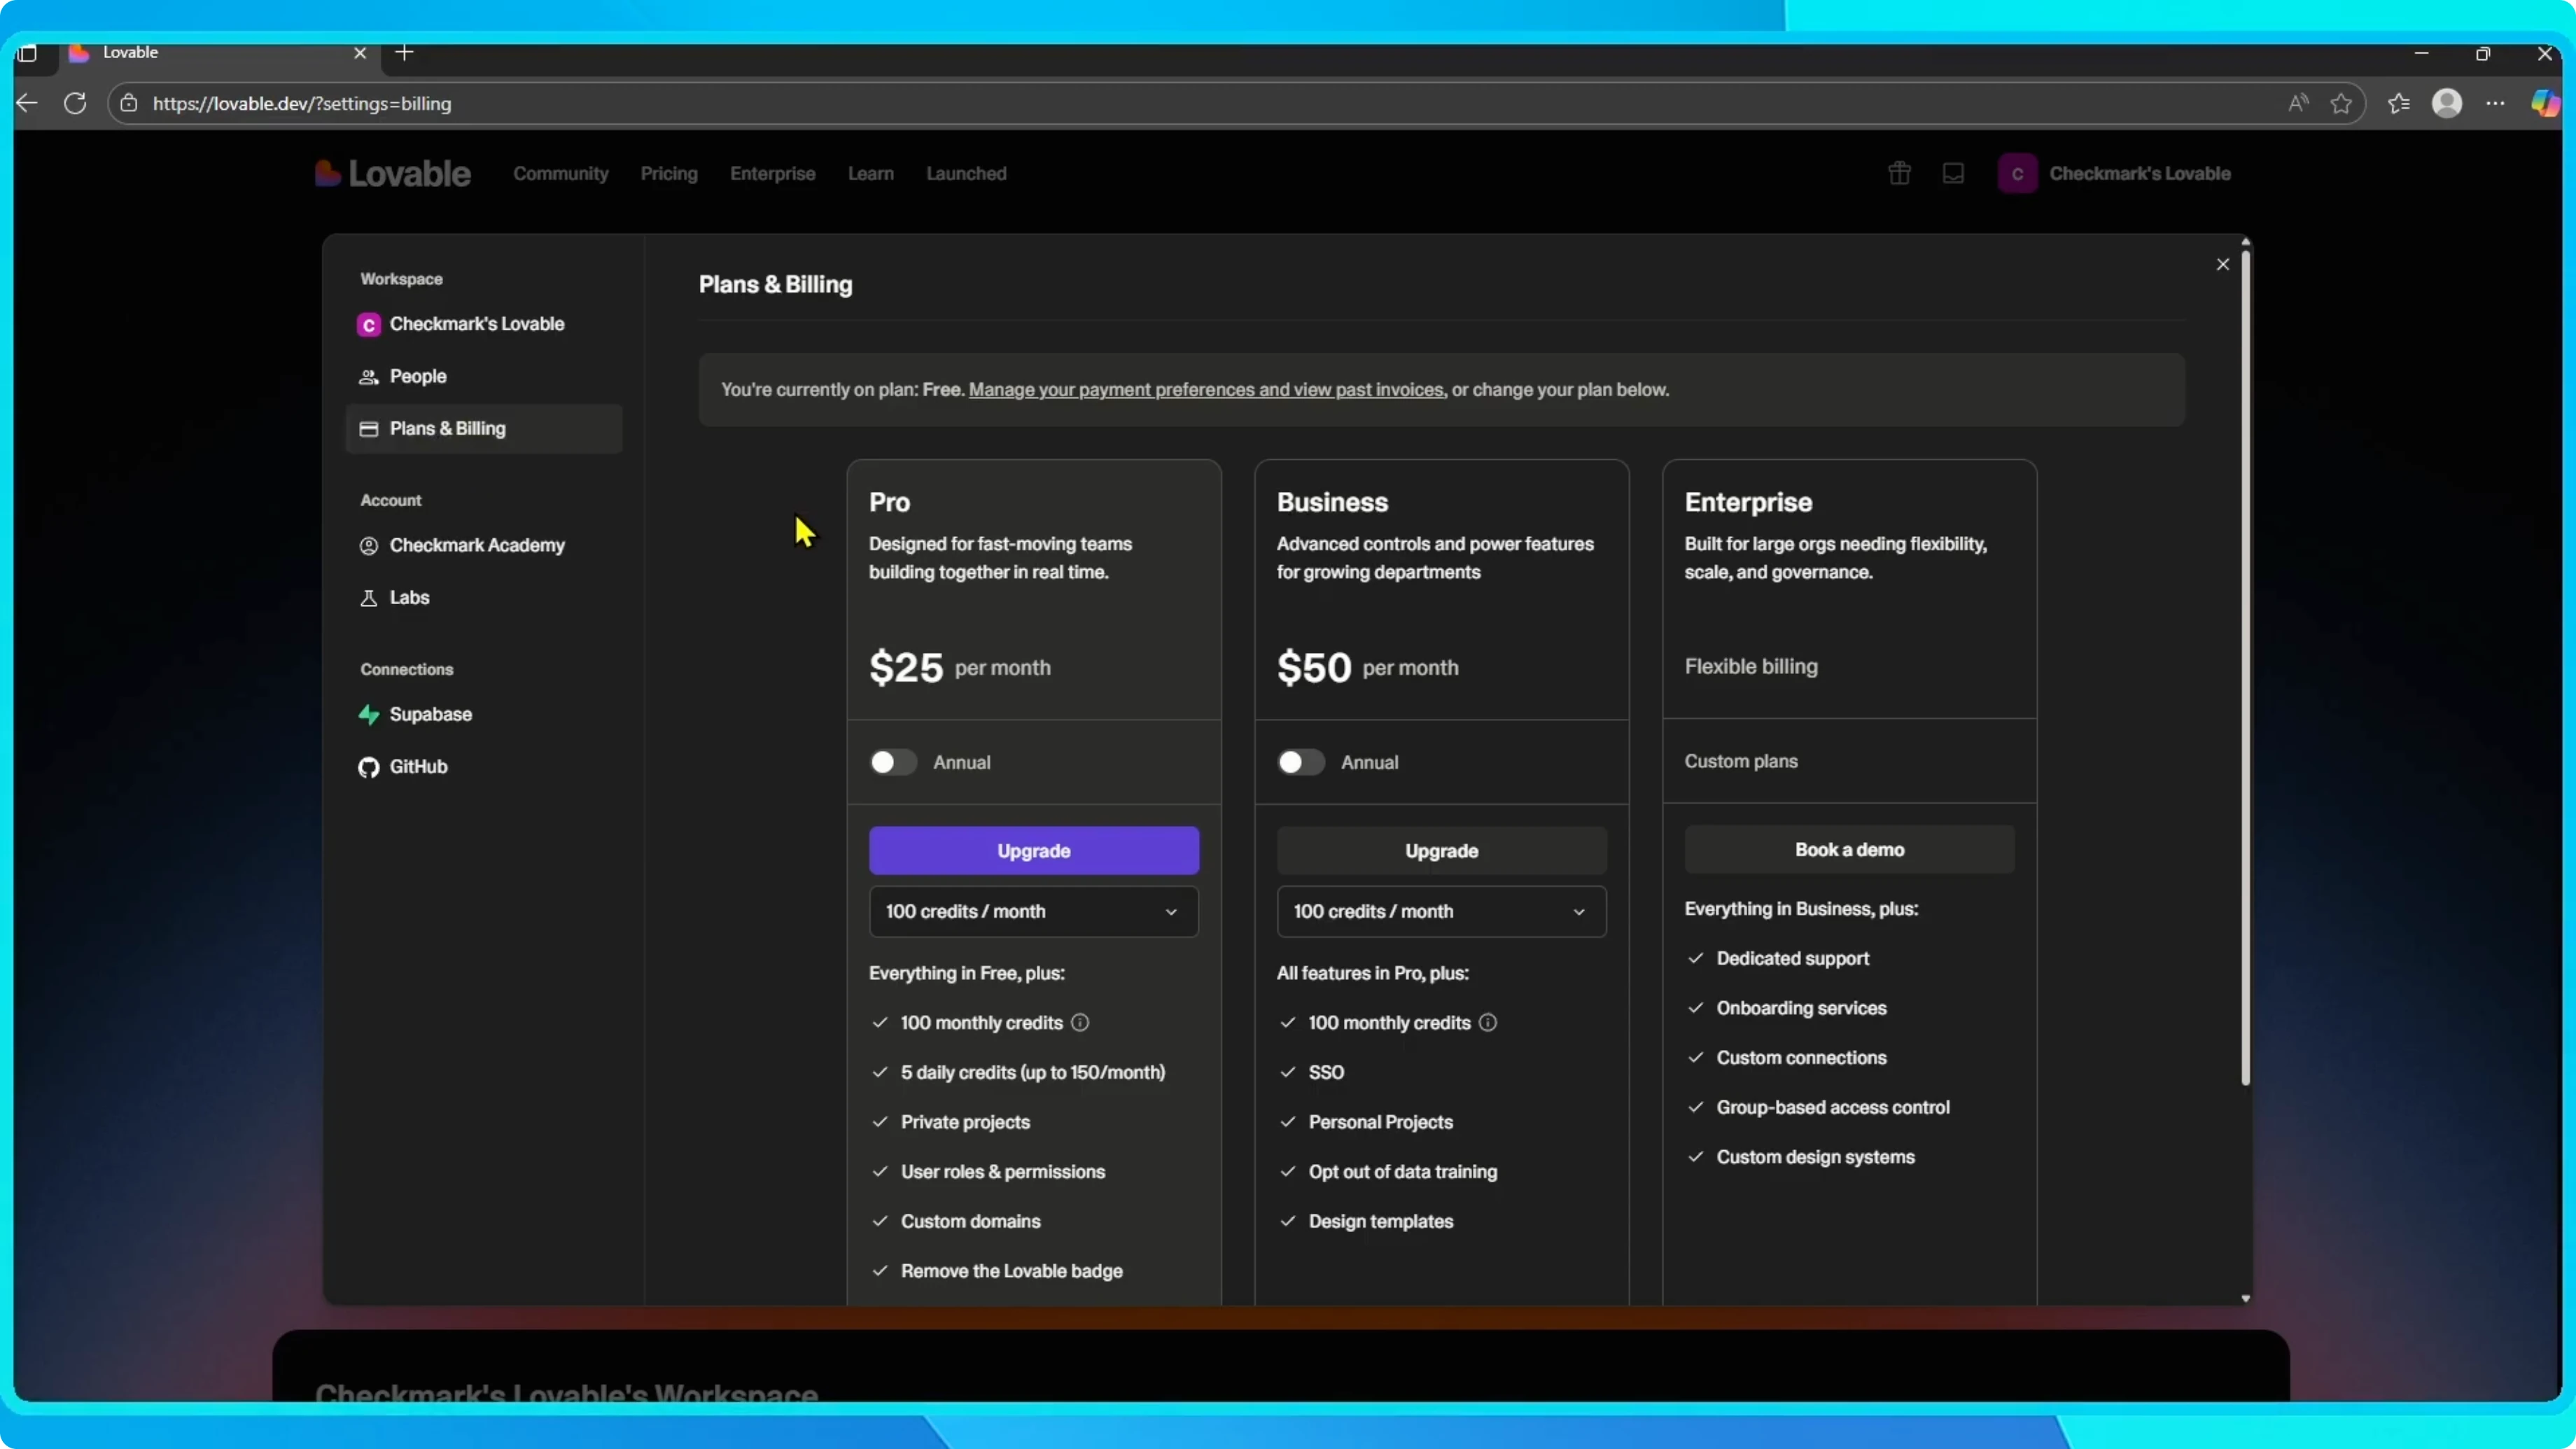Screen dimensions: 2576x1449
Task: Select Plans & Billing in the sidebar
Action: (483, 428)
